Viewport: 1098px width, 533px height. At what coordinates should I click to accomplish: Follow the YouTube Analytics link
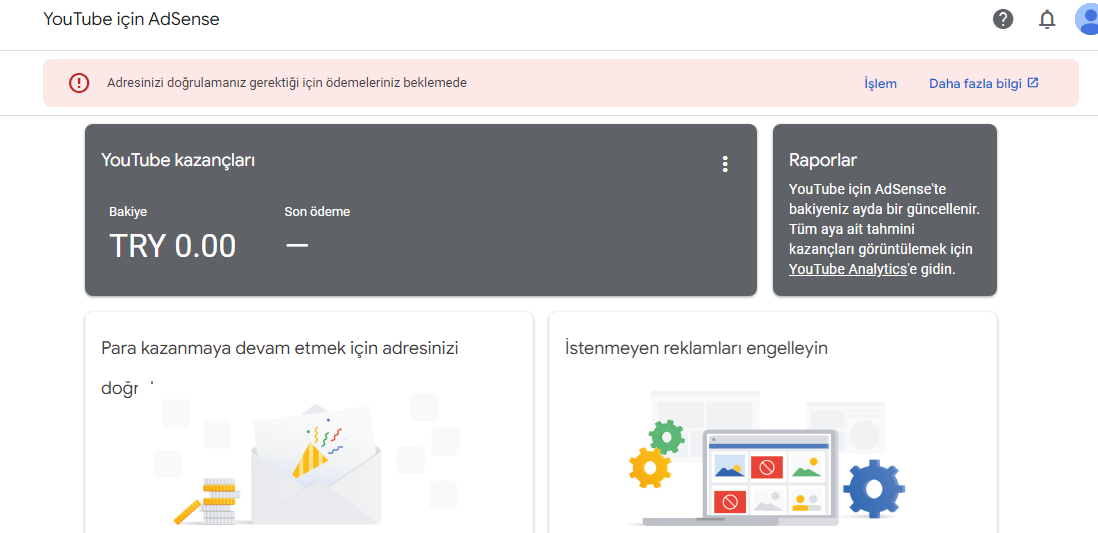point(847,269)
